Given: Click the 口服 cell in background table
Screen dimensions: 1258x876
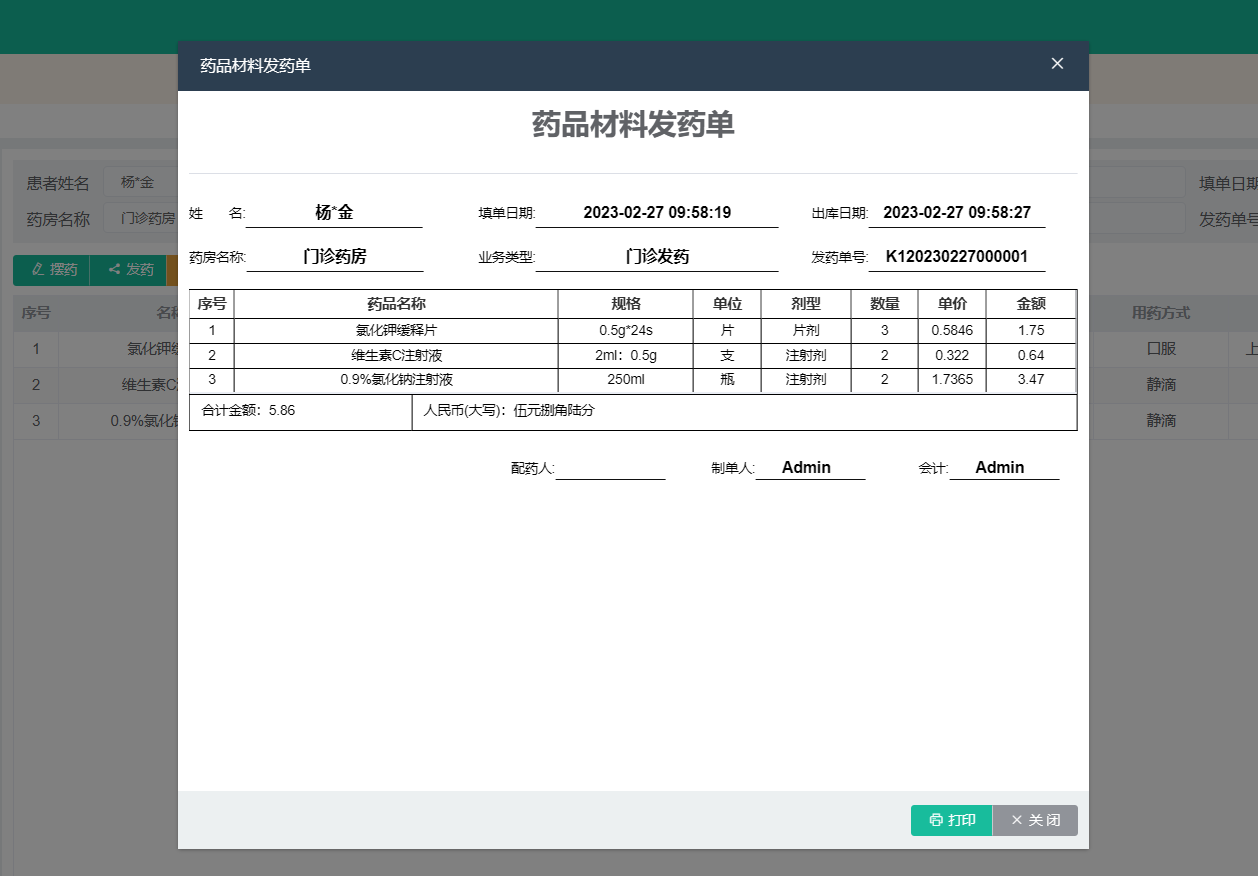Looking at the screenshot, I should coord(1161,349).
